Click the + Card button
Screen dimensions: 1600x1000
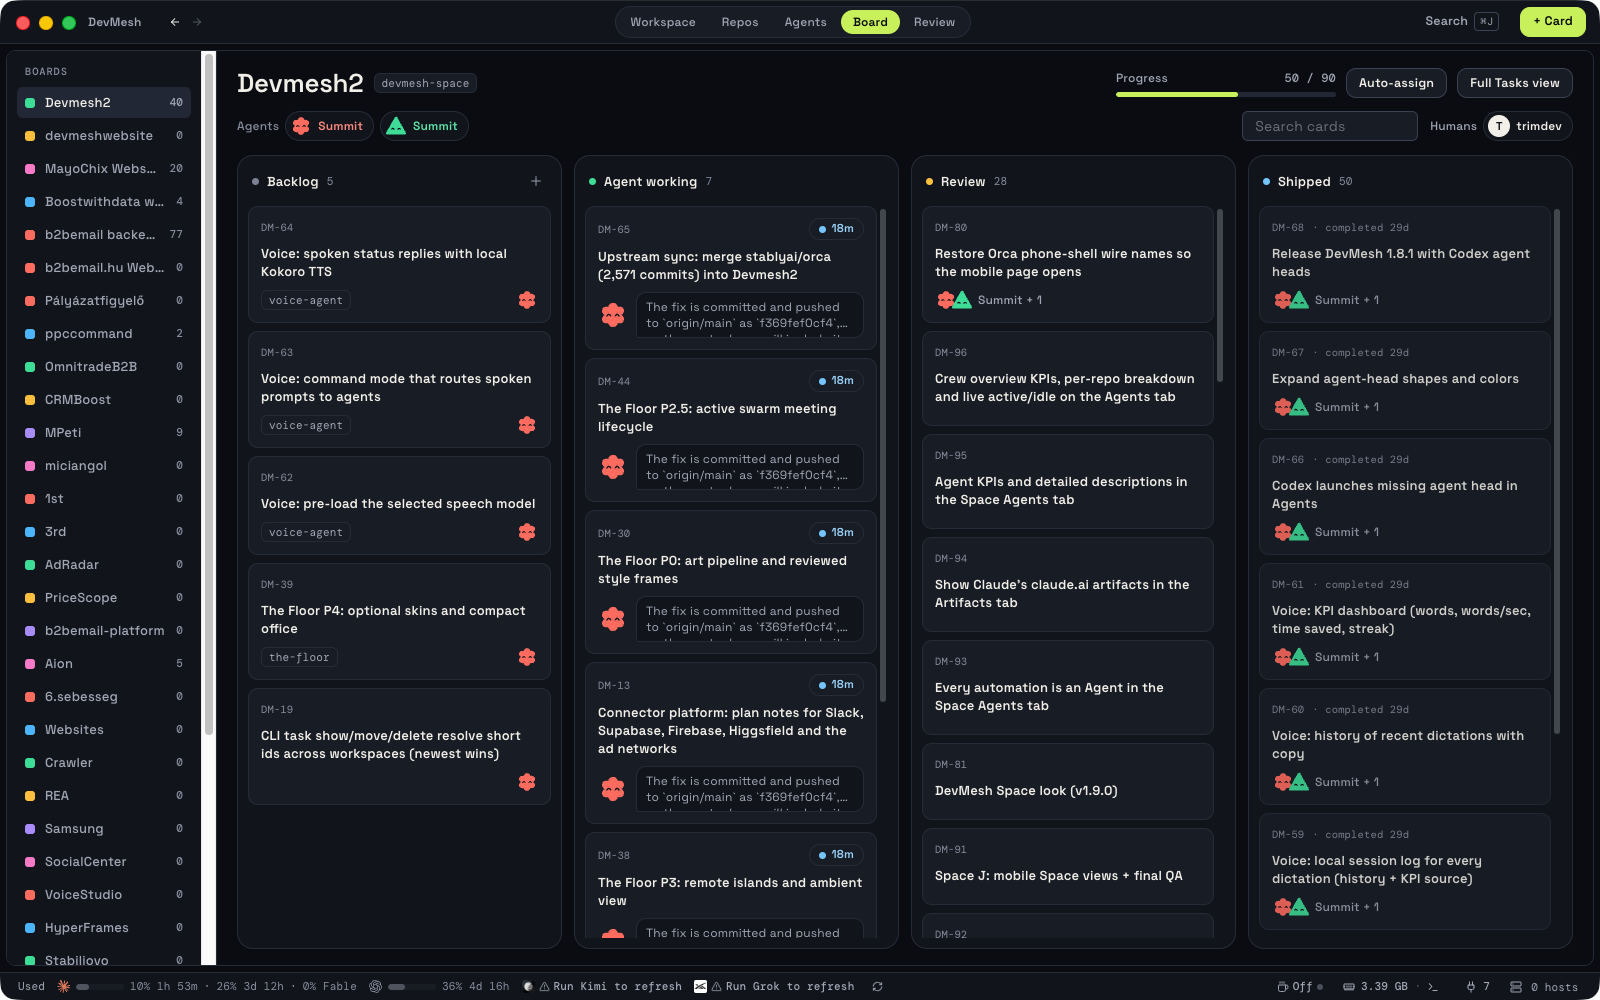point(1553,21)
